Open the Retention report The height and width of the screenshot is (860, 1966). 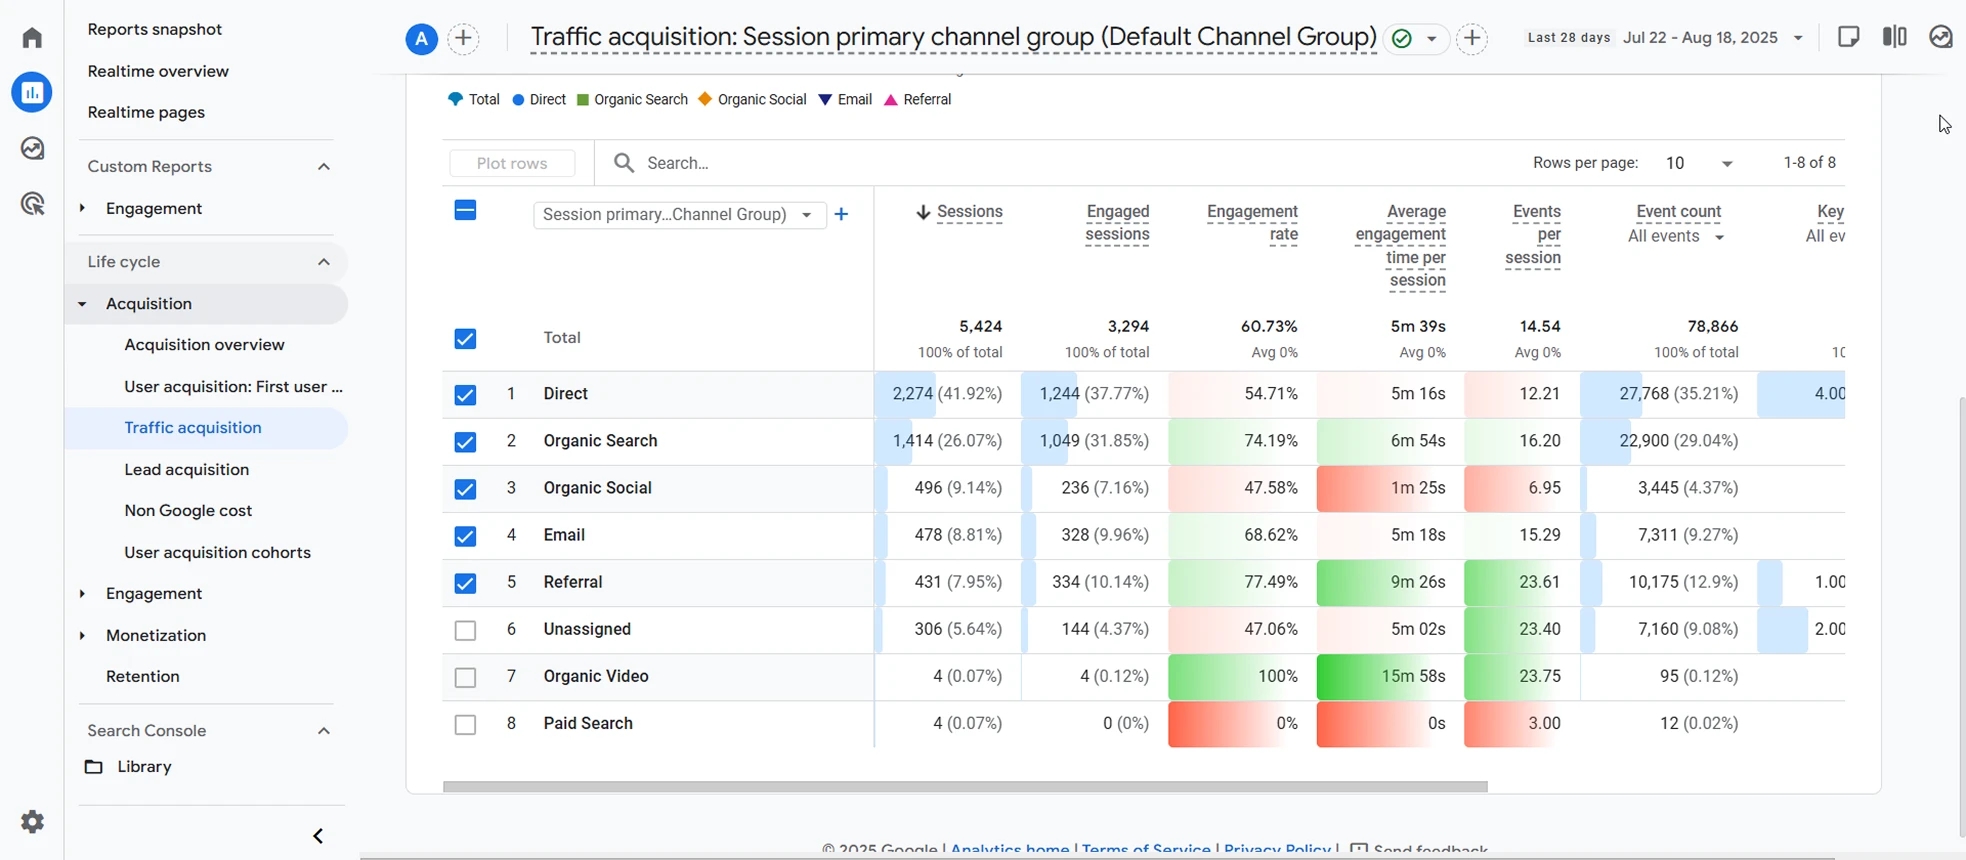(143, 677)
